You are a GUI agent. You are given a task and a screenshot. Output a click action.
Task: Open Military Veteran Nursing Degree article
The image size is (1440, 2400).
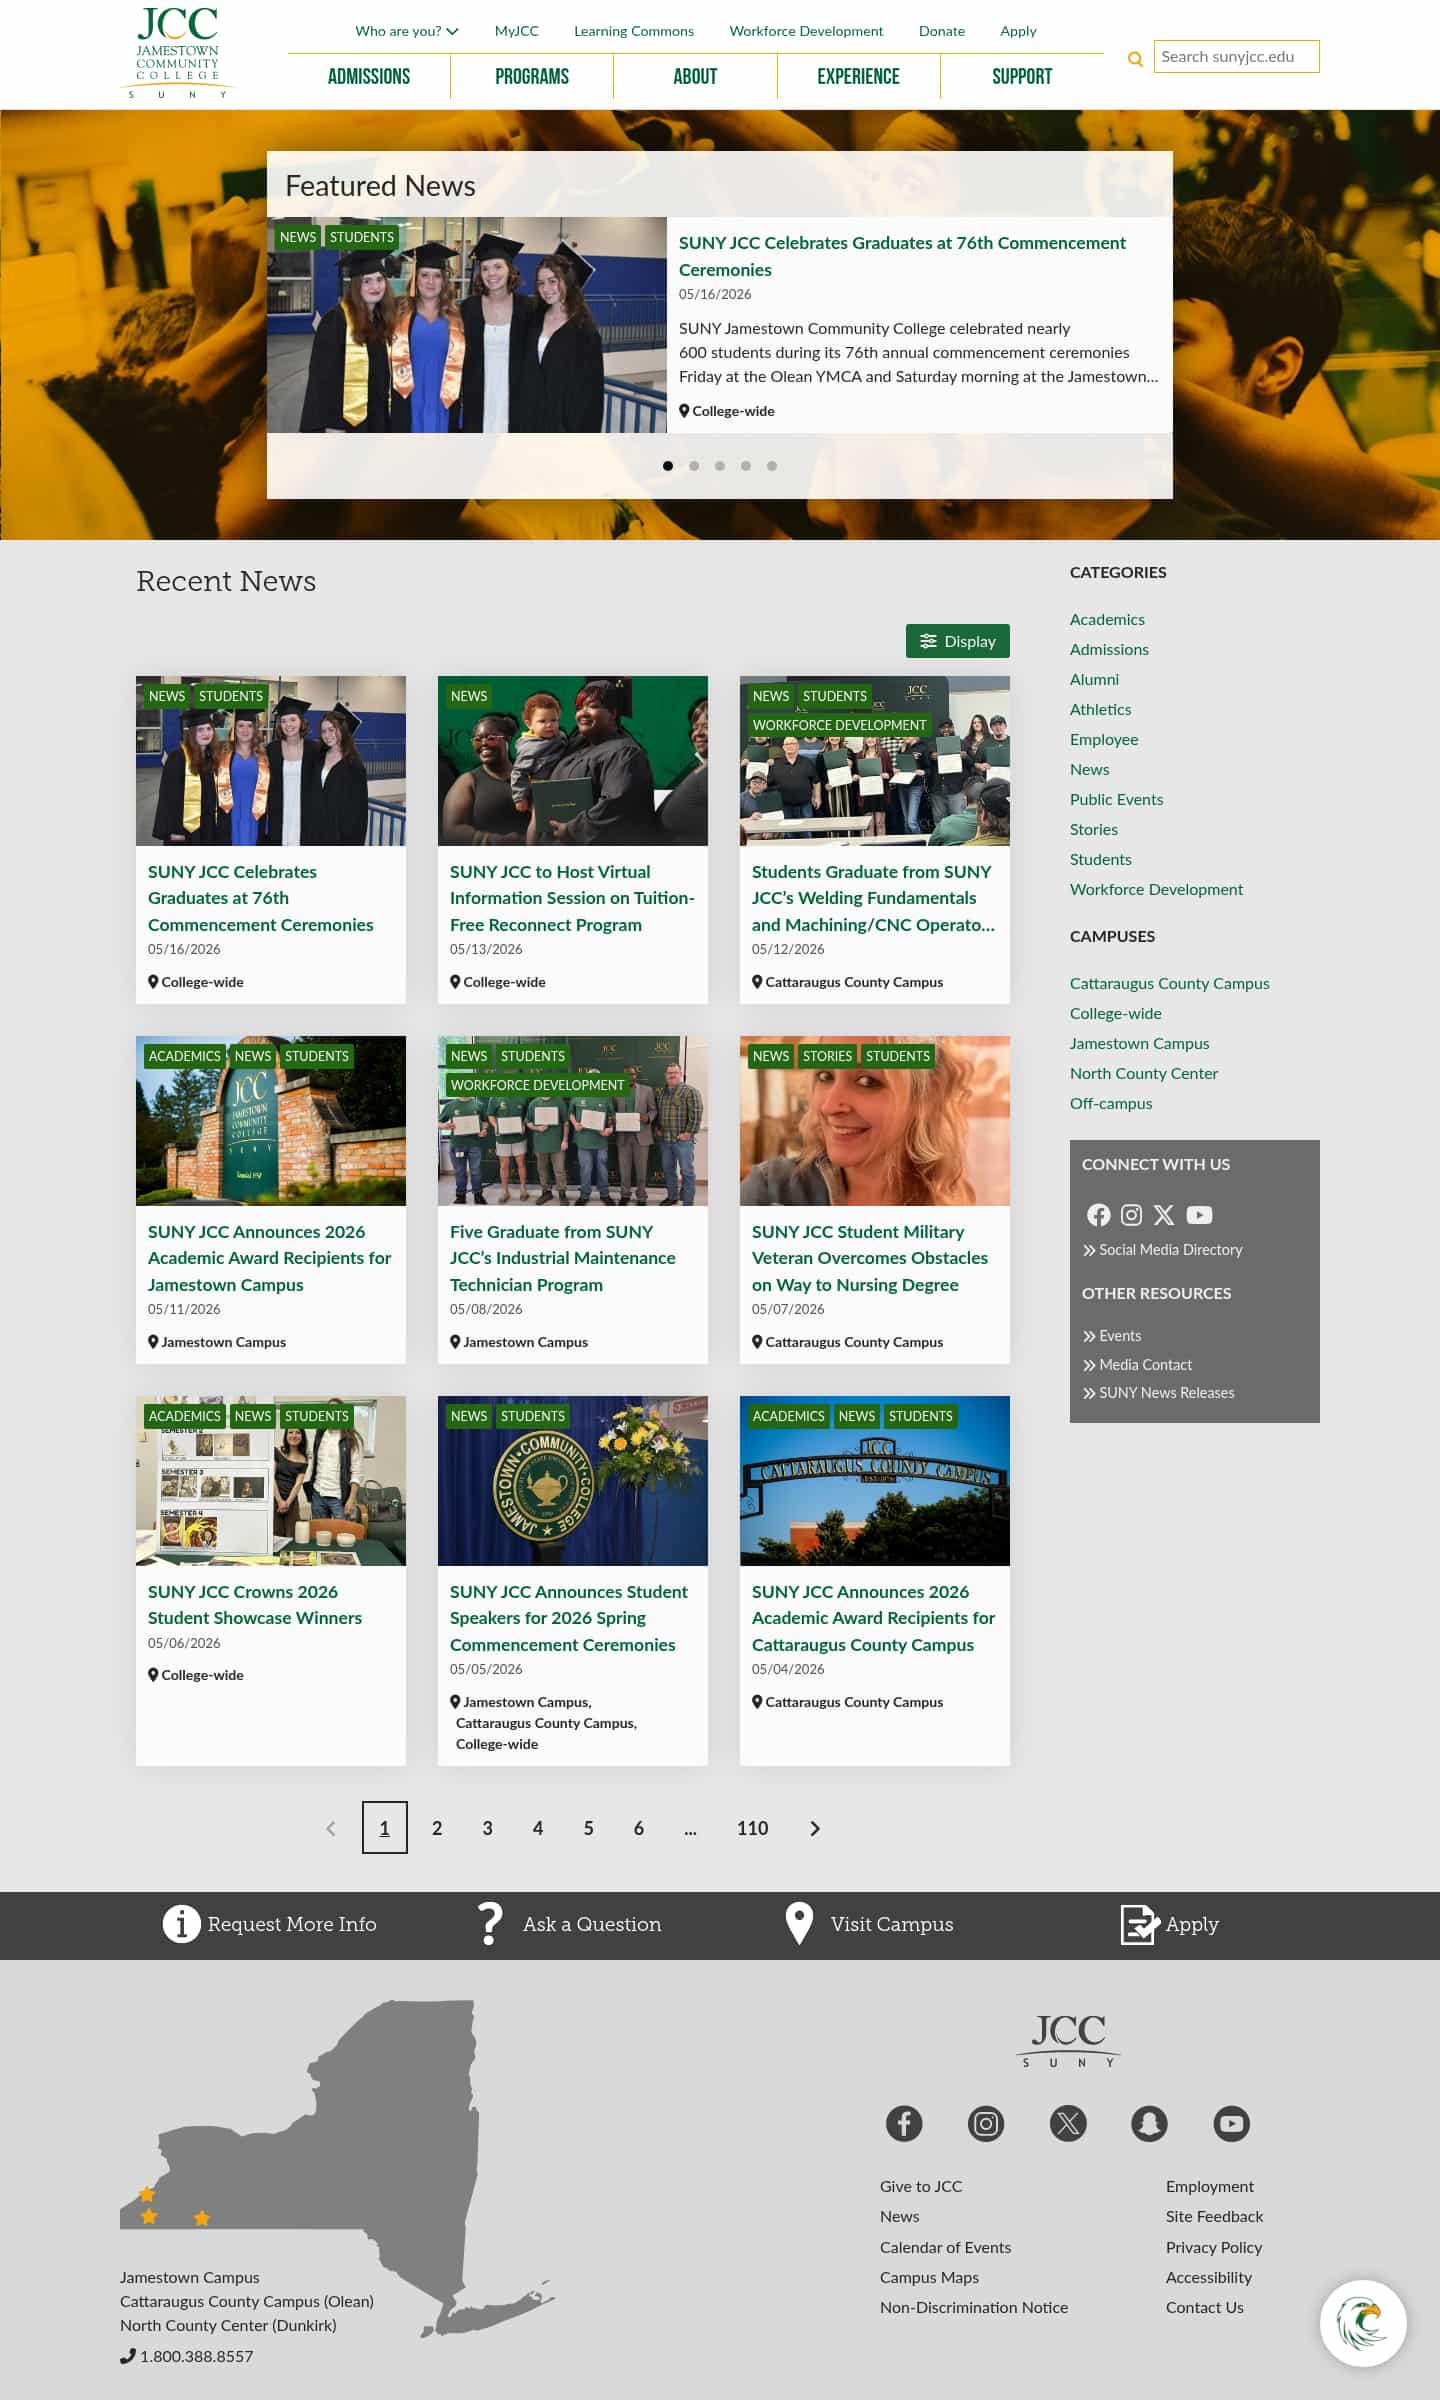coord(870,1258)
